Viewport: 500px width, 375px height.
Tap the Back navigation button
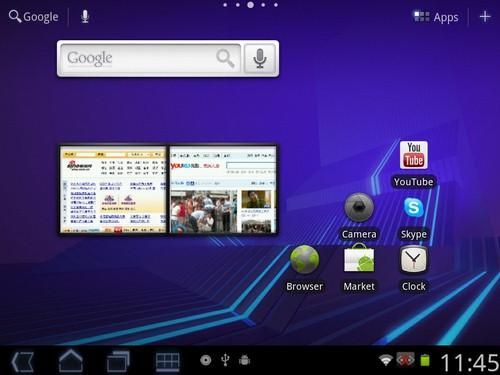click(23, 361)
